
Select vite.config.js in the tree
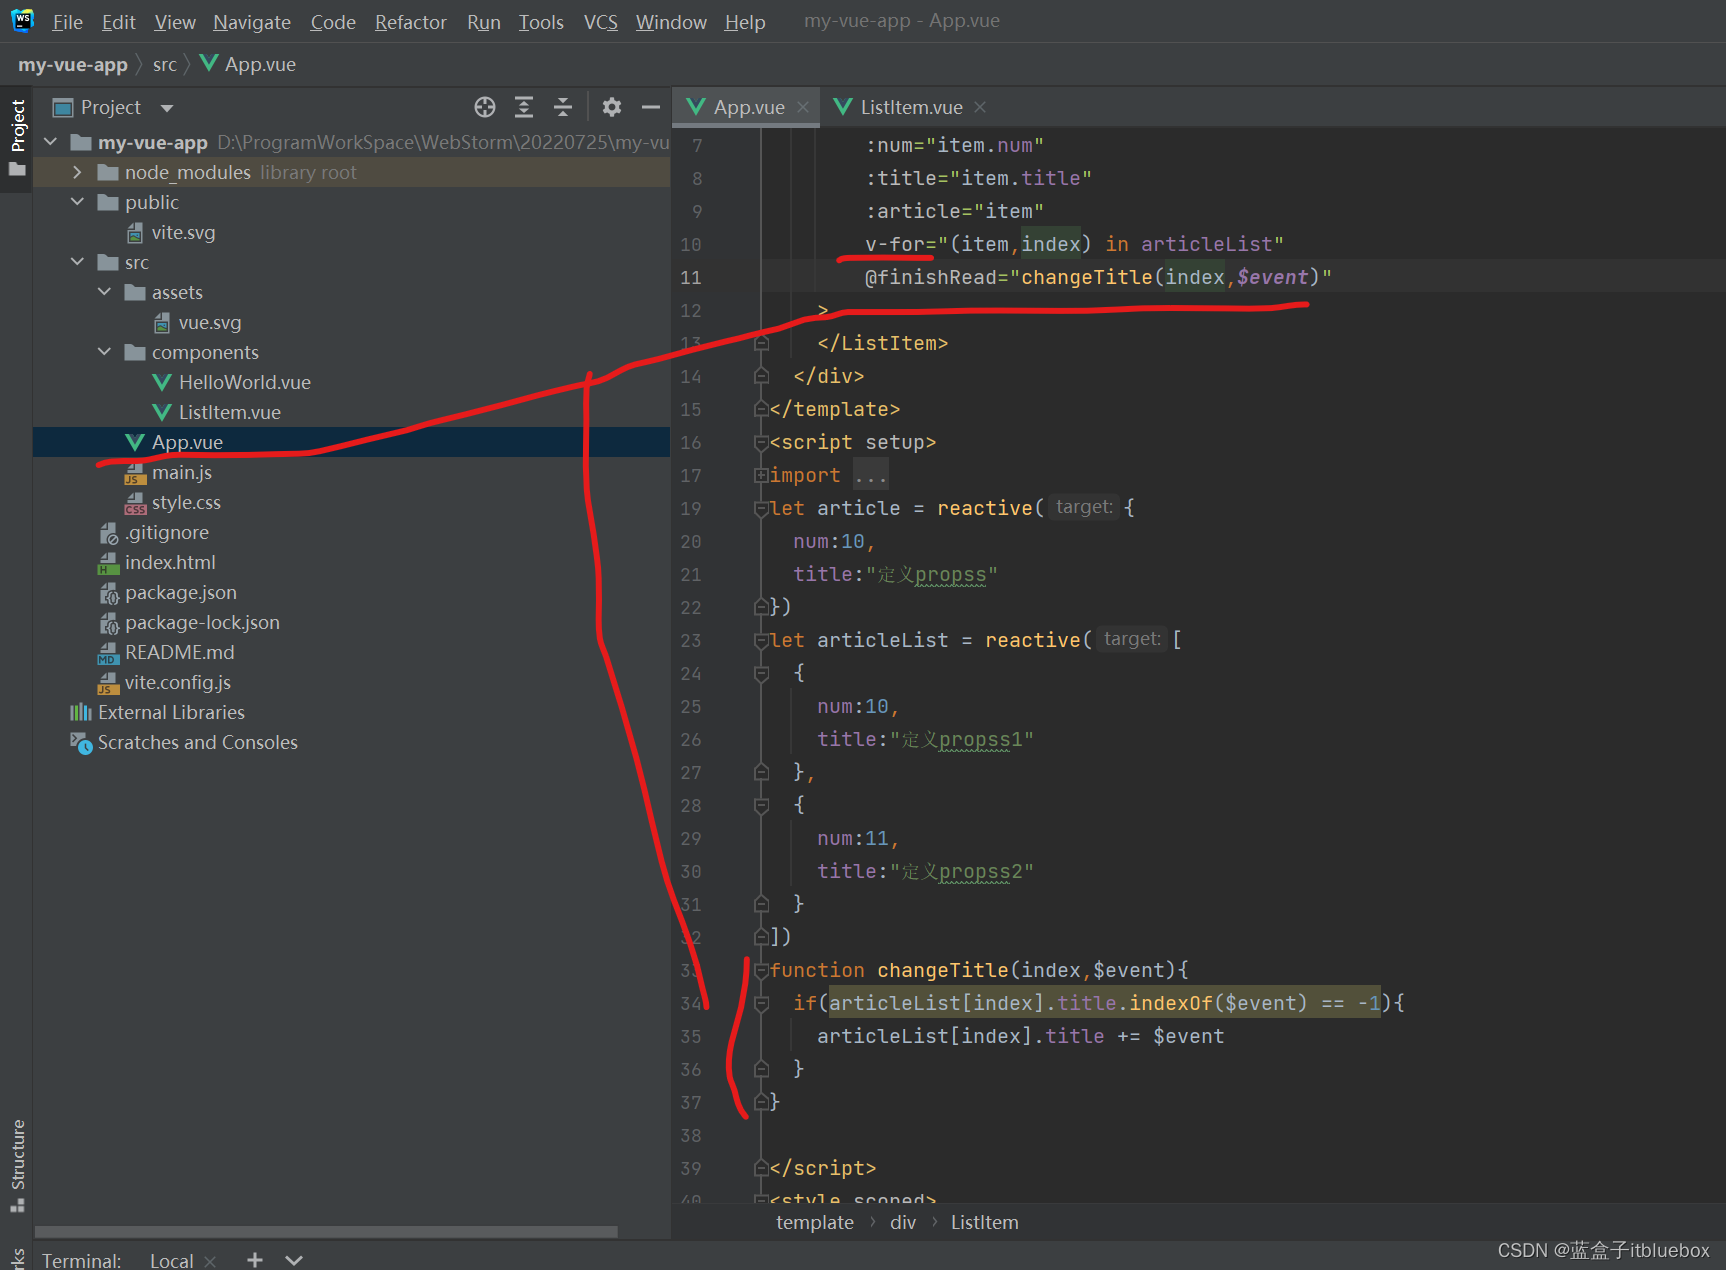(178, 682)
